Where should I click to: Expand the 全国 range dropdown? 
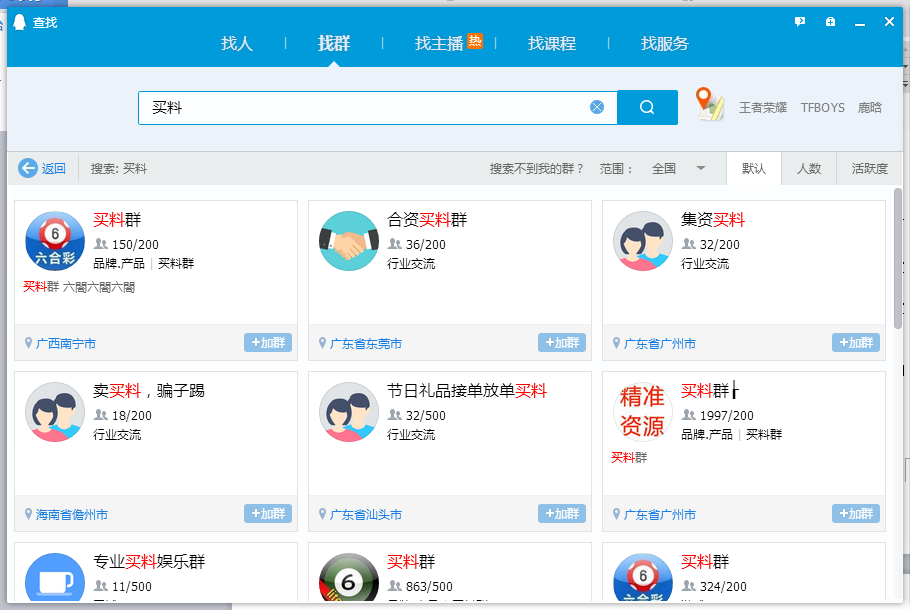tap(701, 168)
